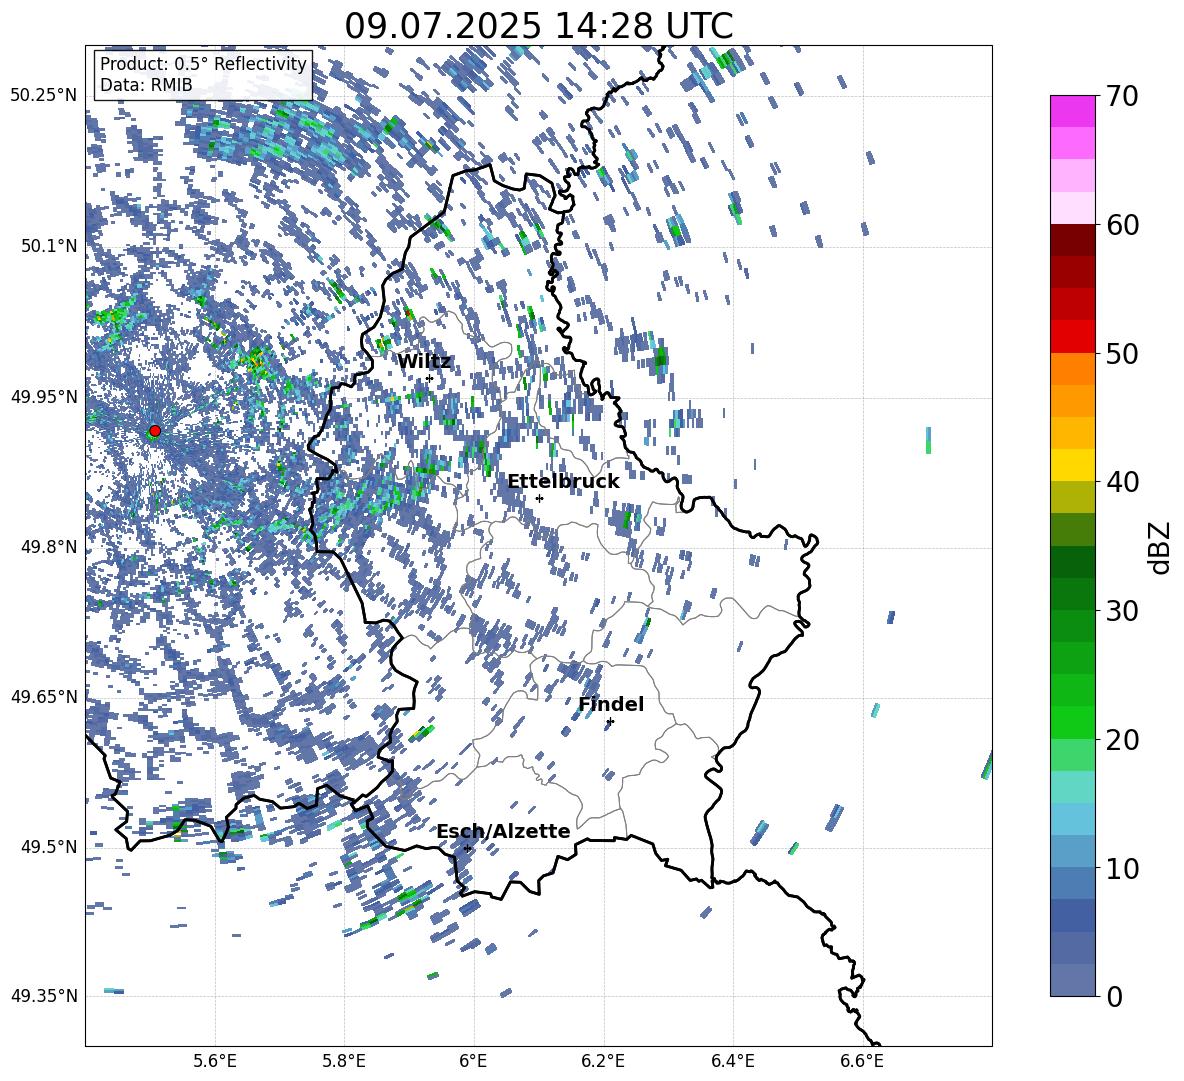This screenshot has height=1081, width=1184.
Task: Click the 6.6°E longitude label
Action: (862, 1061)
